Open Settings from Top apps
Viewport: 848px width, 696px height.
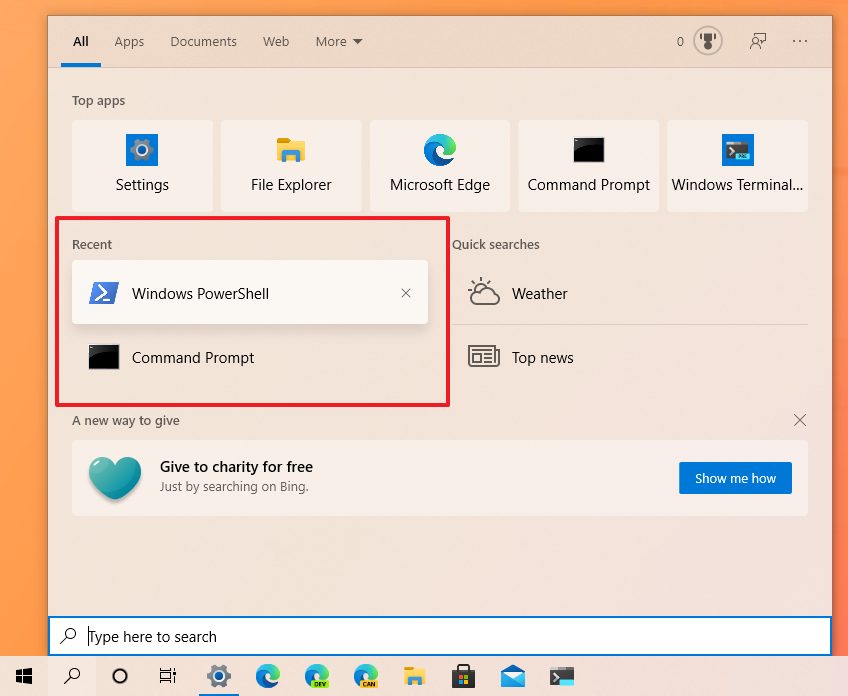[141, 166]
